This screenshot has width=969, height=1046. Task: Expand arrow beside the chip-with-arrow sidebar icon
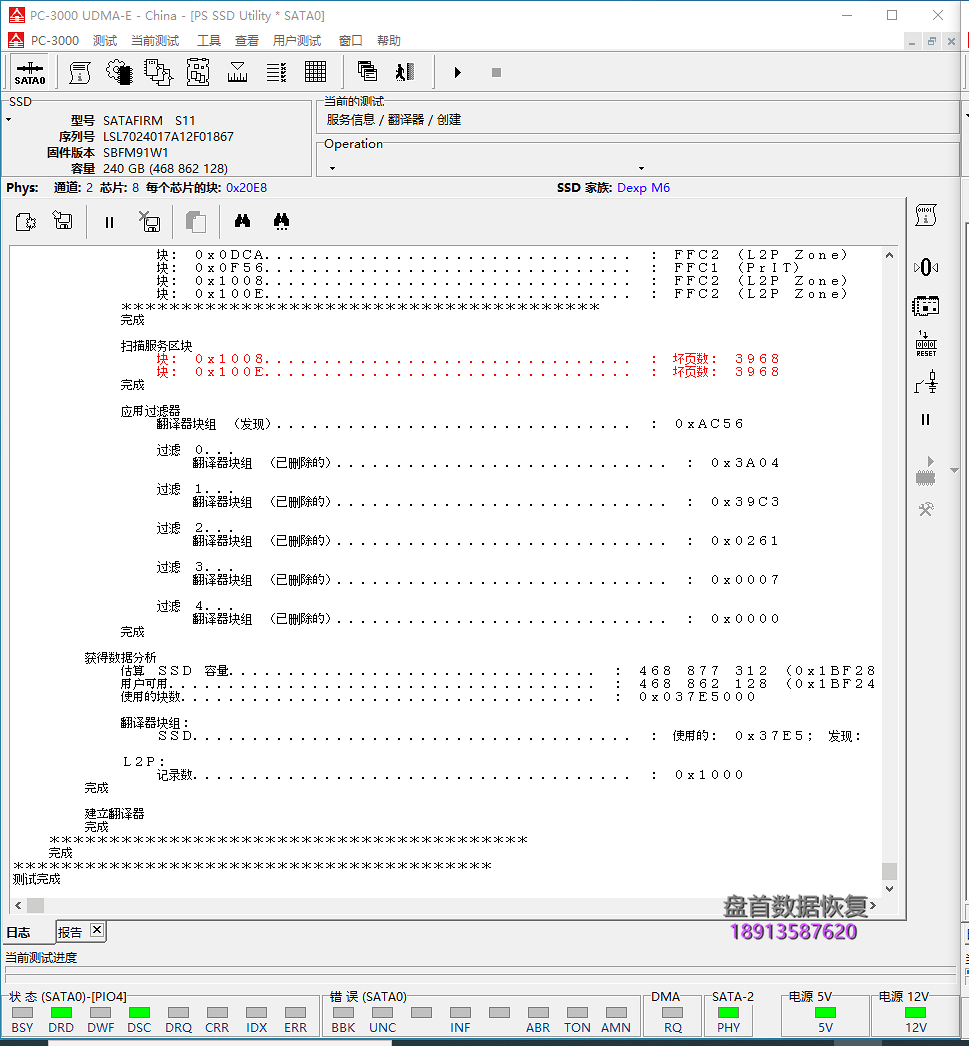954,471
